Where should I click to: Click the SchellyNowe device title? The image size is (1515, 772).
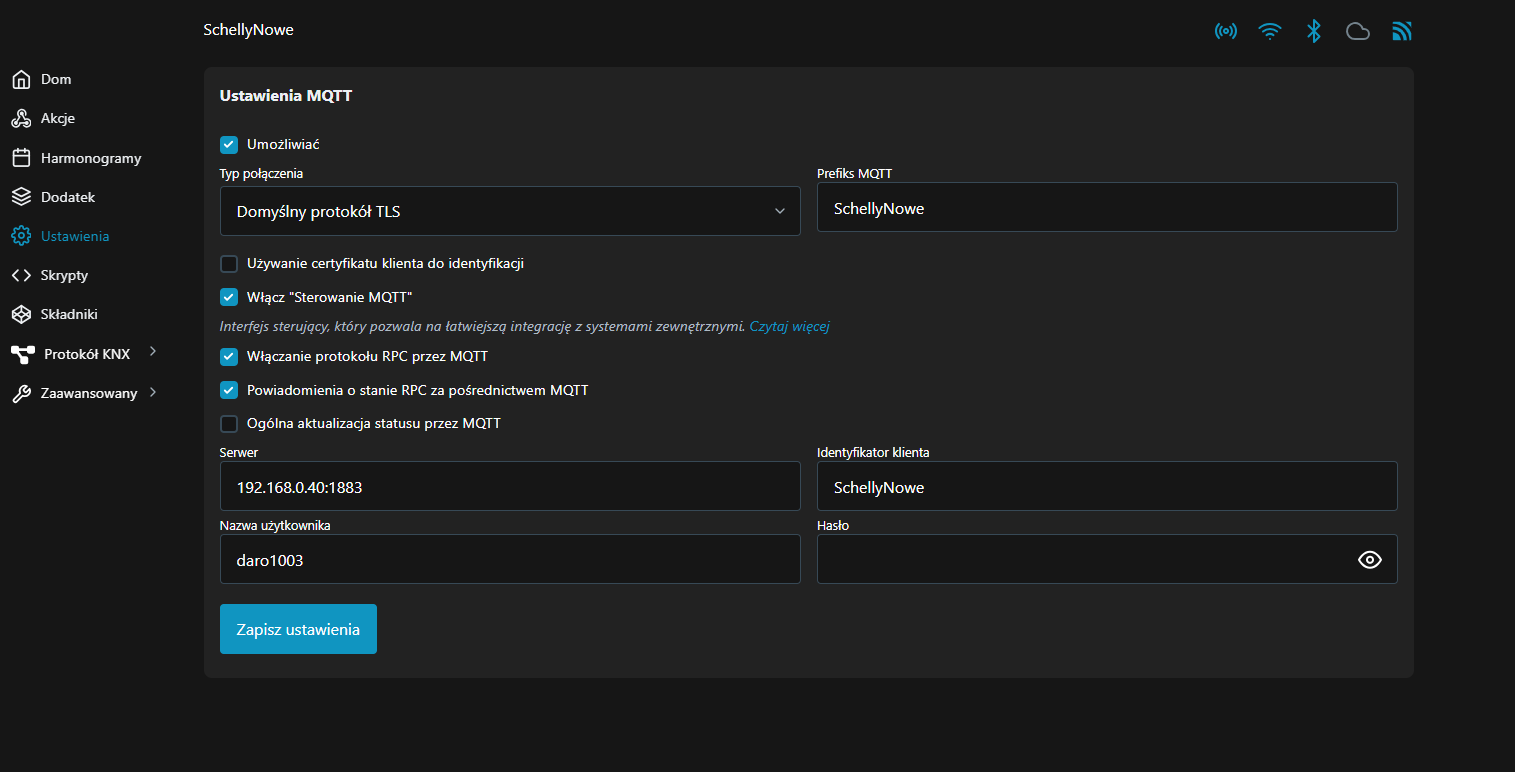click(248, 30)
